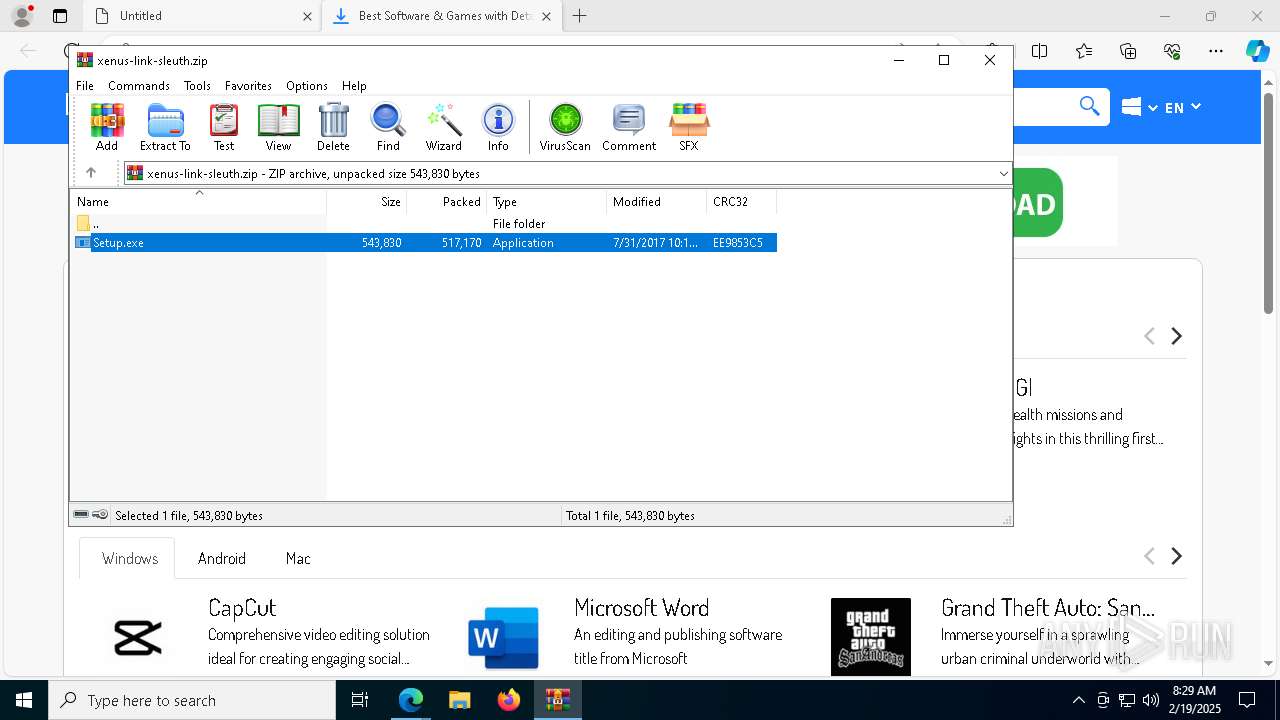The width and height of the screenshot is (1280, 720).
Task: Open the Windows Start menu
Action: [x=24, y=700]
